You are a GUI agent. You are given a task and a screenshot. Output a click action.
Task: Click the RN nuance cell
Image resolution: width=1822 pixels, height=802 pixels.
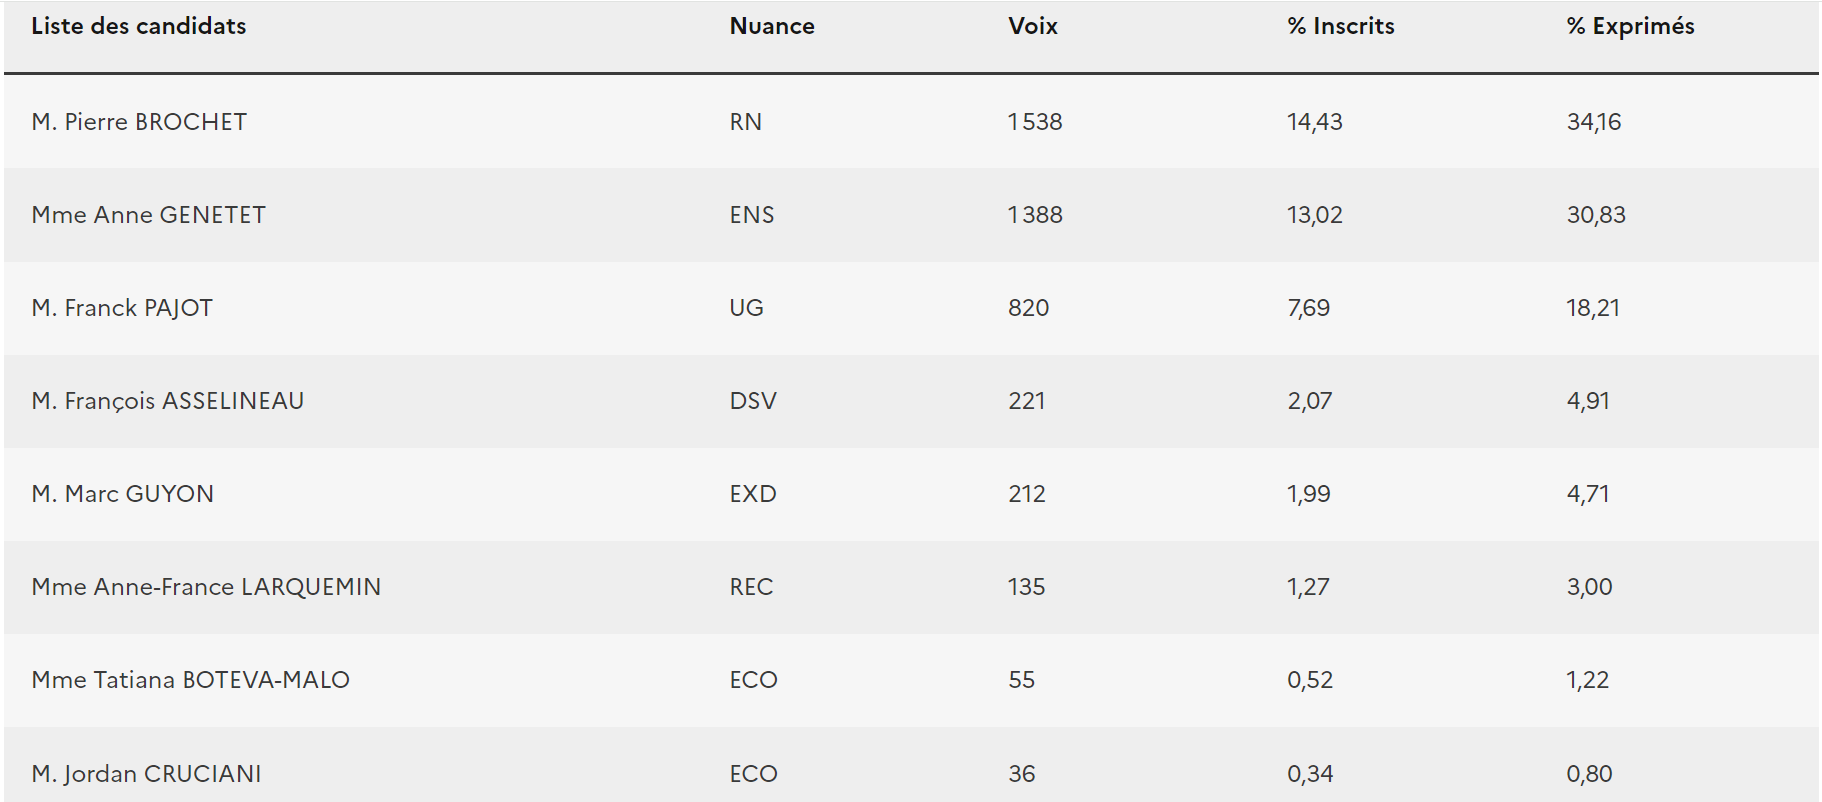click(745, 122)
